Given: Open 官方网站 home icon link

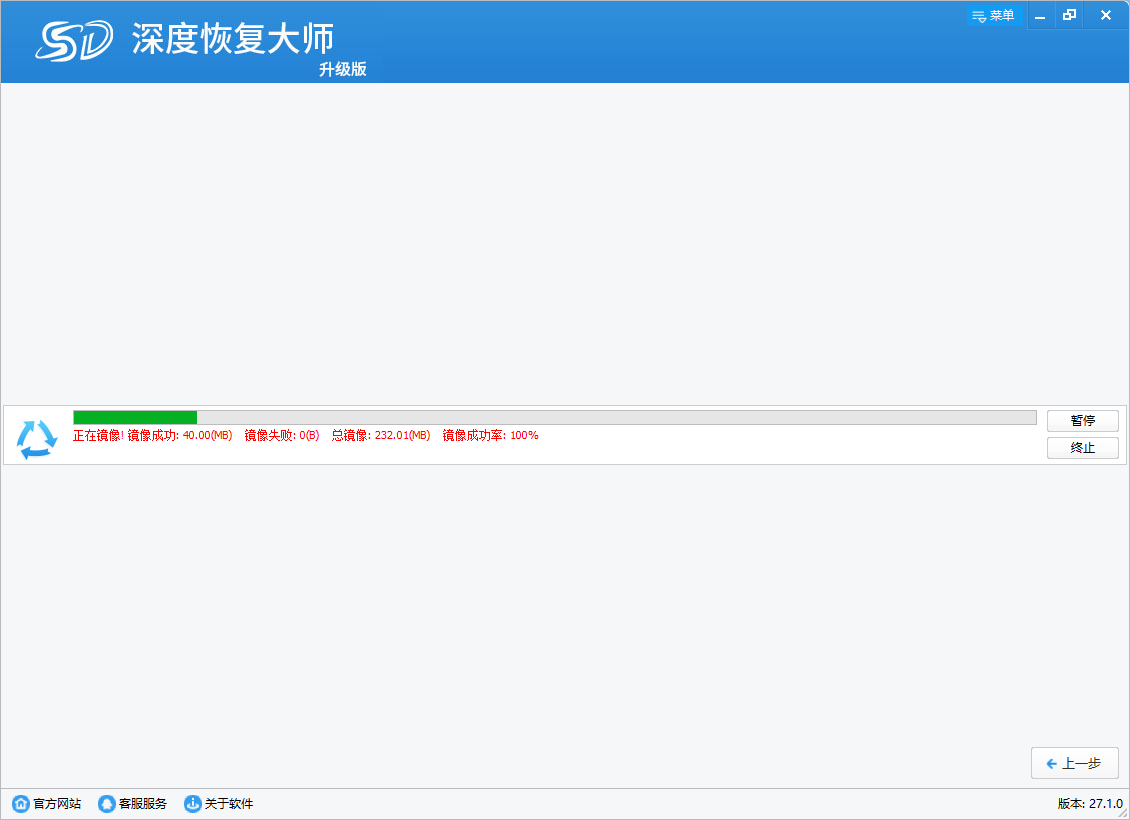Looking at the screenshot, I should (x=47, y=804).
